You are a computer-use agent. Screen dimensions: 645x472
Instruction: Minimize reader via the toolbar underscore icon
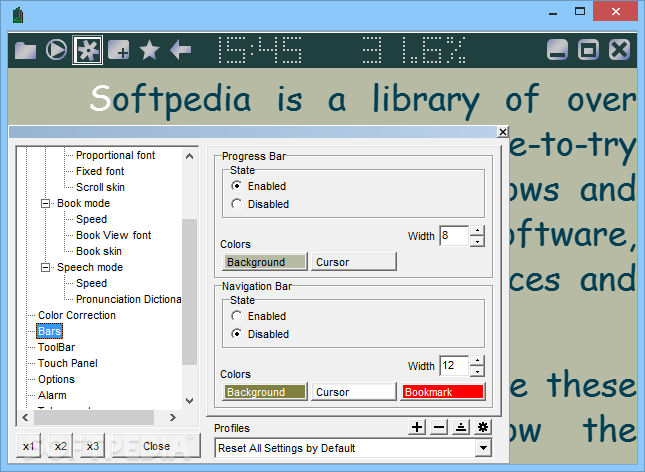(x=557, y=50)
